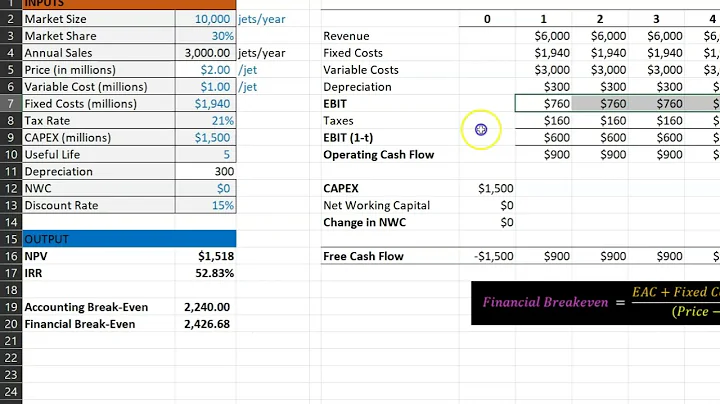This screenshot has height=404, width=720.
Task: Click the year 3 column heading
Action: (x=656, y=19)
